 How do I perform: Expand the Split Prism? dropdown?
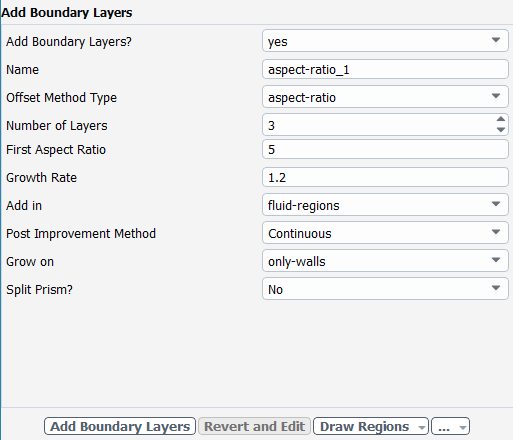tap(385, 289)
